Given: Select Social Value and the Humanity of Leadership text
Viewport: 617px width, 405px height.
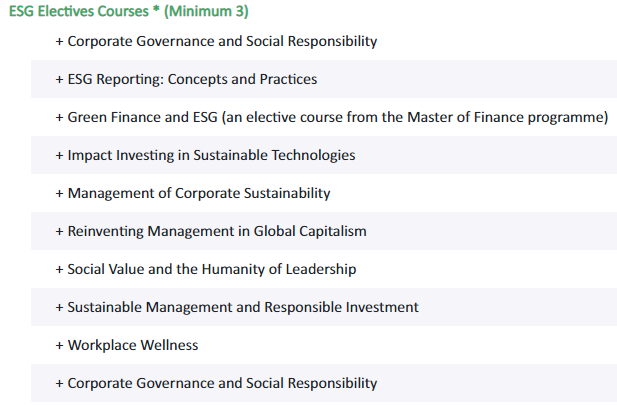Looking at the screenshot, I should click(x=212, y=269).
